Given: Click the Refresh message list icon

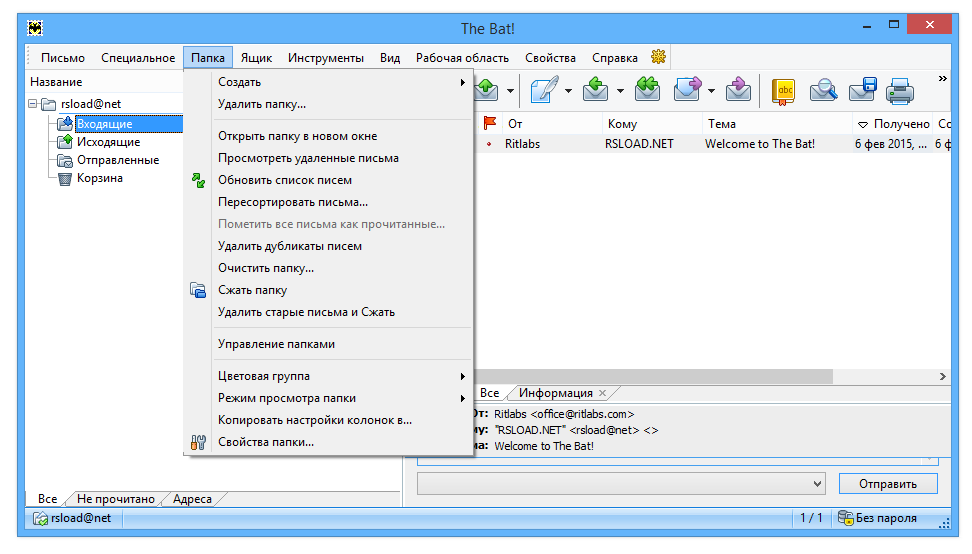Looking at the screenshot, I should (198, 180).
